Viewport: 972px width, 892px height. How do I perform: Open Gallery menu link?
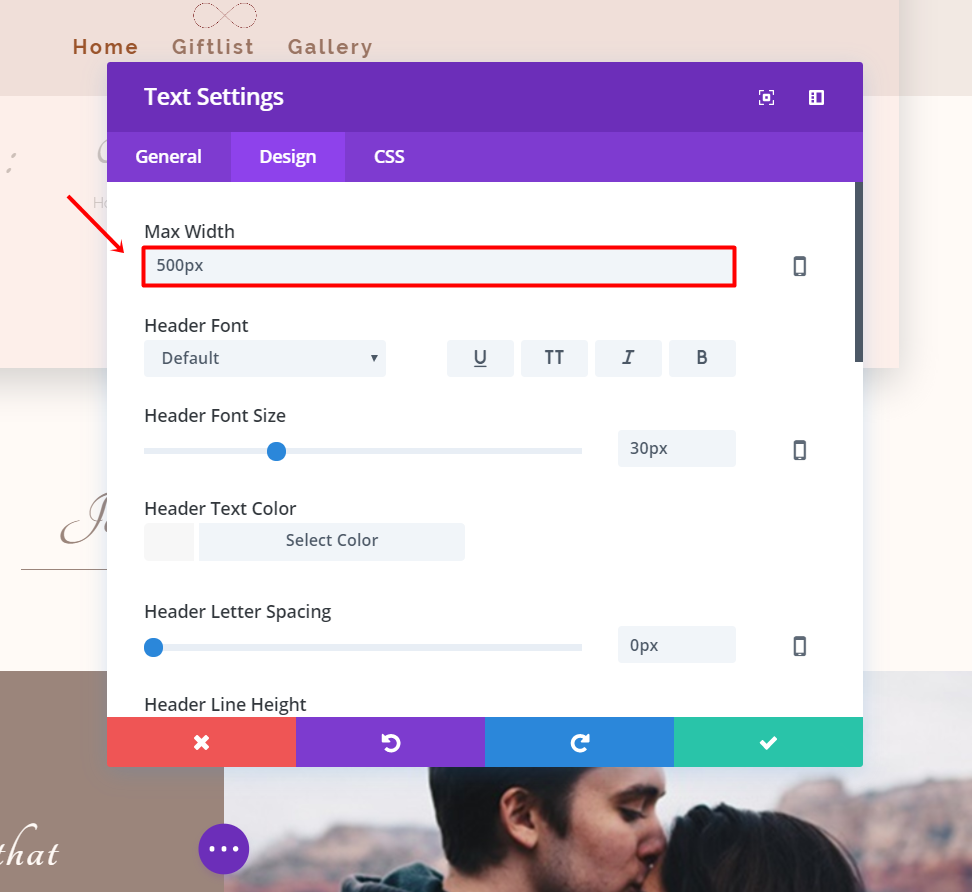[330, 47]
